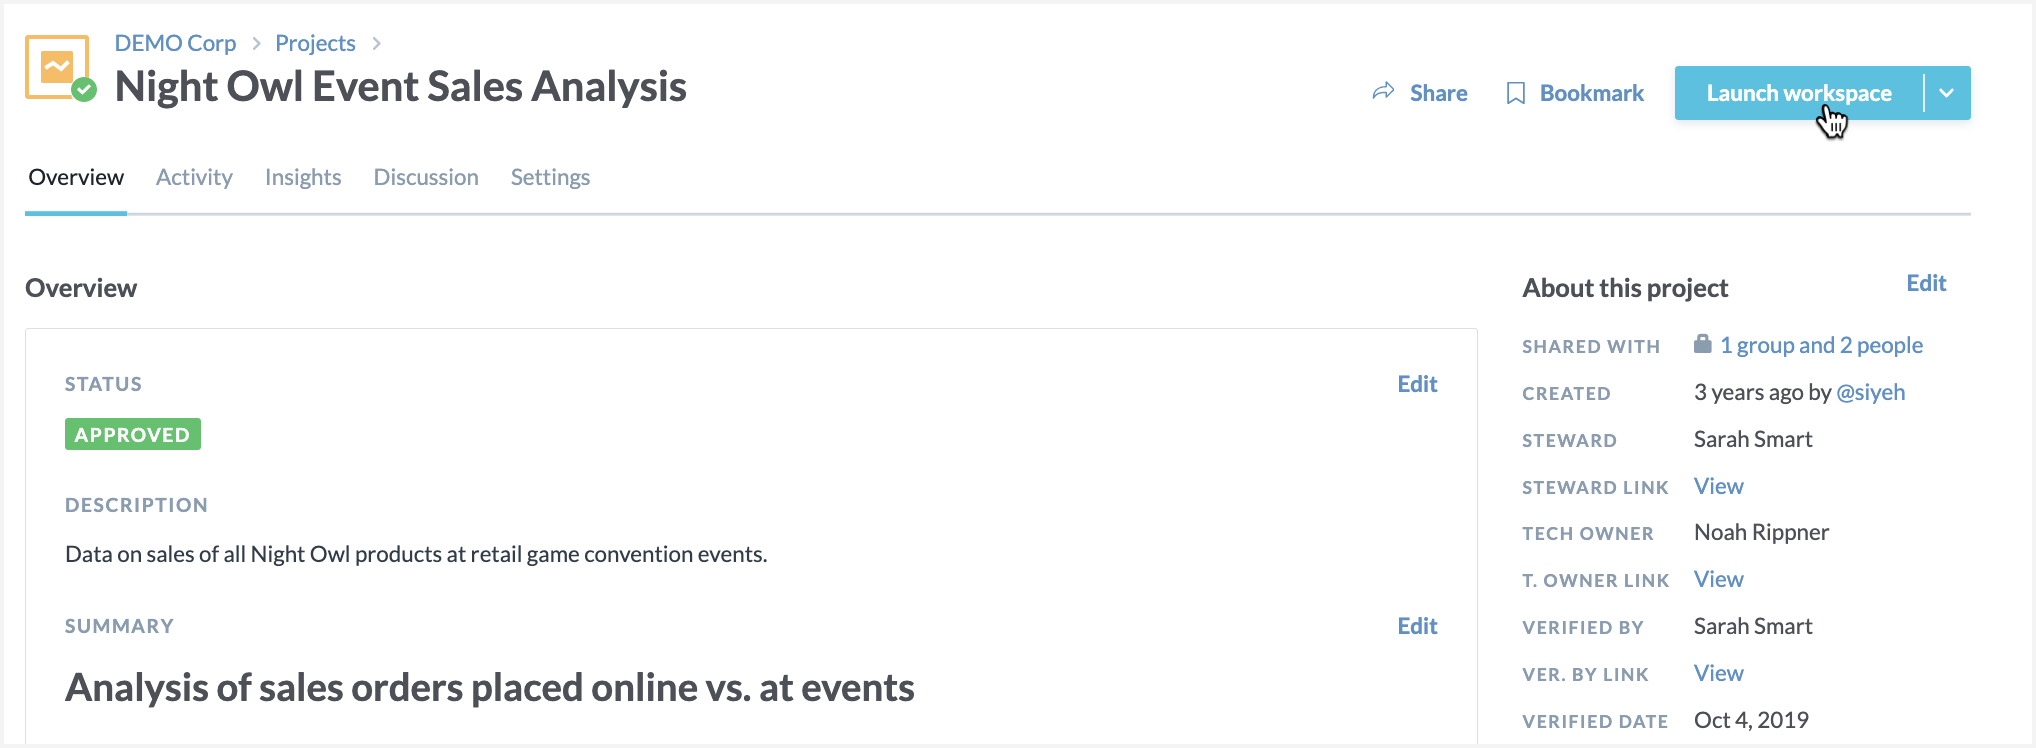
Task: Open 1 group and 2 people sharing
Action: pos(1821,345)
